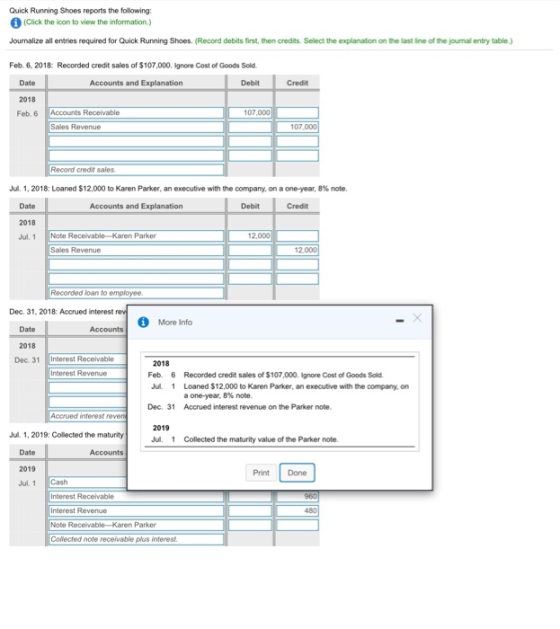Click the 960 credit field for Interest Receivable
Viewport: 560px width, 629px height.
pyautogui.click(x=297, y=497)
